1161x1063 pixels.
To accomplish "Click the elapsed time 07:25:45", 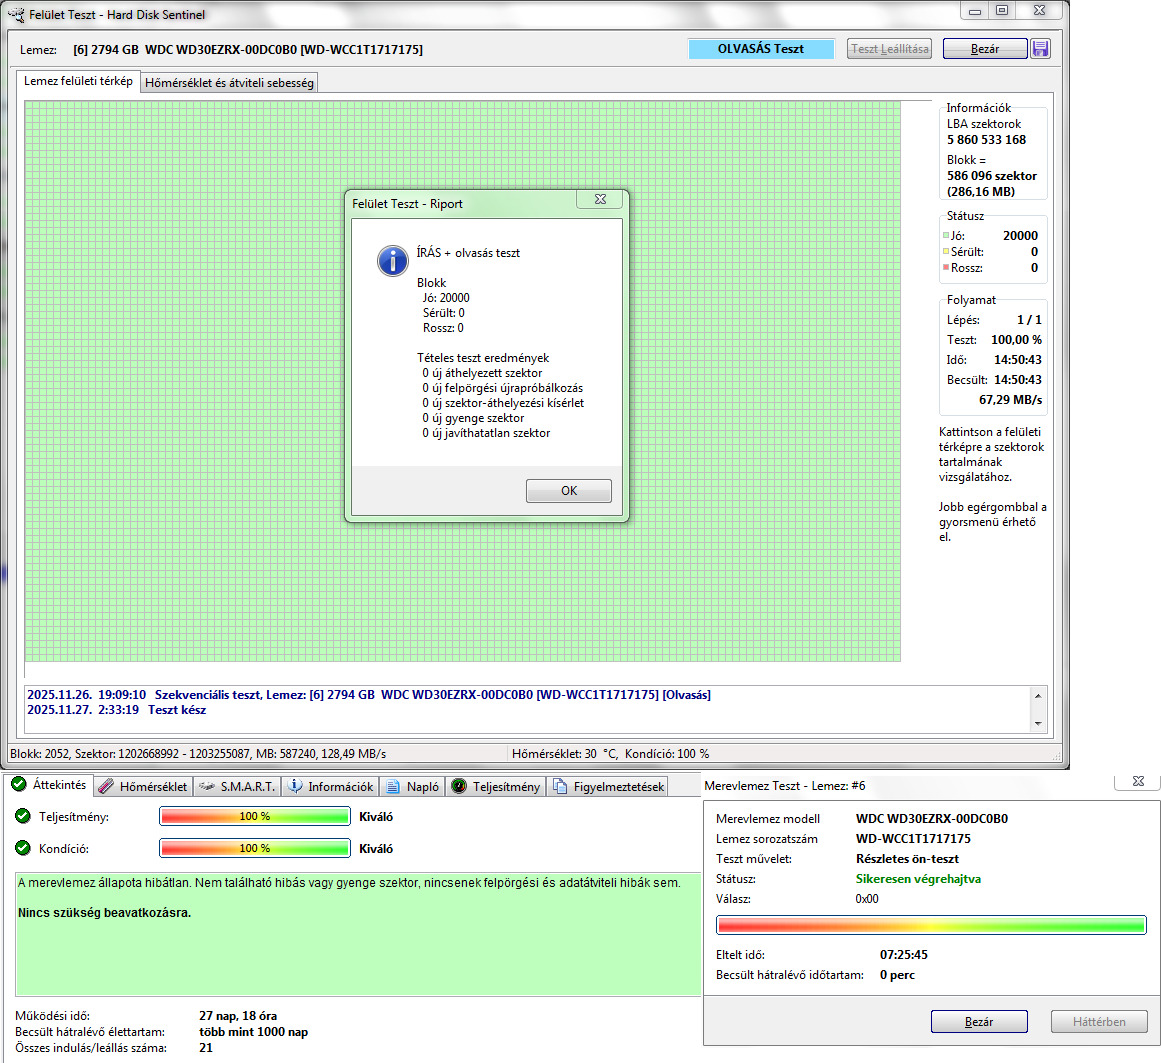I will (903, 955).
